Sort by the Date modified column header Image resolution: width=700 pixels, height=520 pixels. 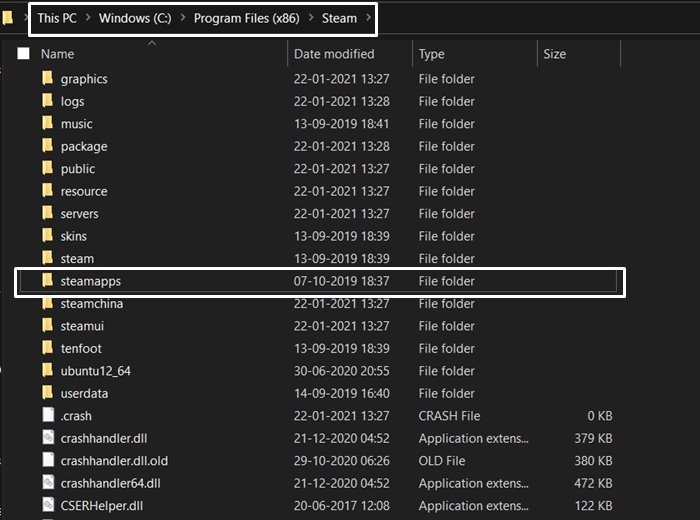[334, 54]
